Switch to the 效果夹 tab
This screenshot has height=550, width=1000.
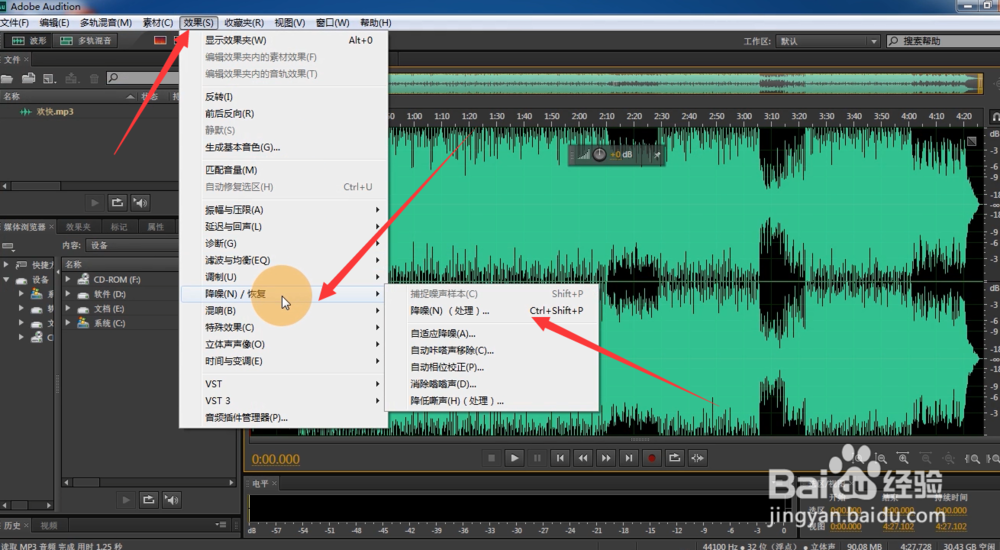[78, 227]
